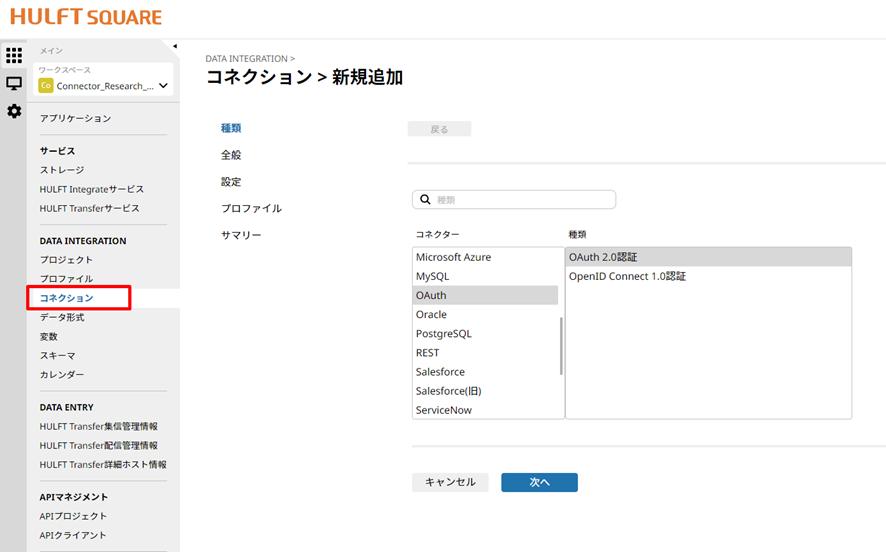Click the 次へ button
Viewport: 886px width, 552px height.
pyautogui.click(x=539, y=482)
